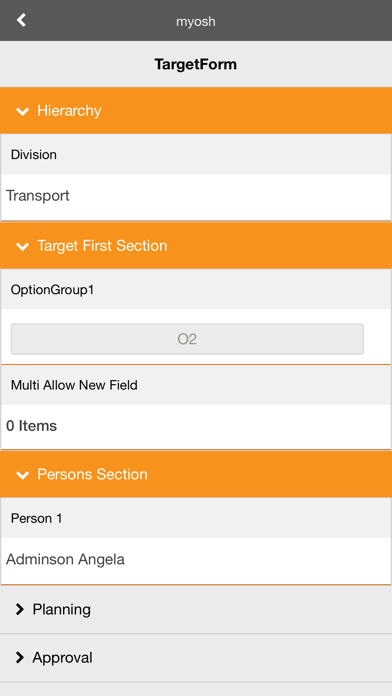
Task: Select the O2 option button
Action: [x=187, y=339]
